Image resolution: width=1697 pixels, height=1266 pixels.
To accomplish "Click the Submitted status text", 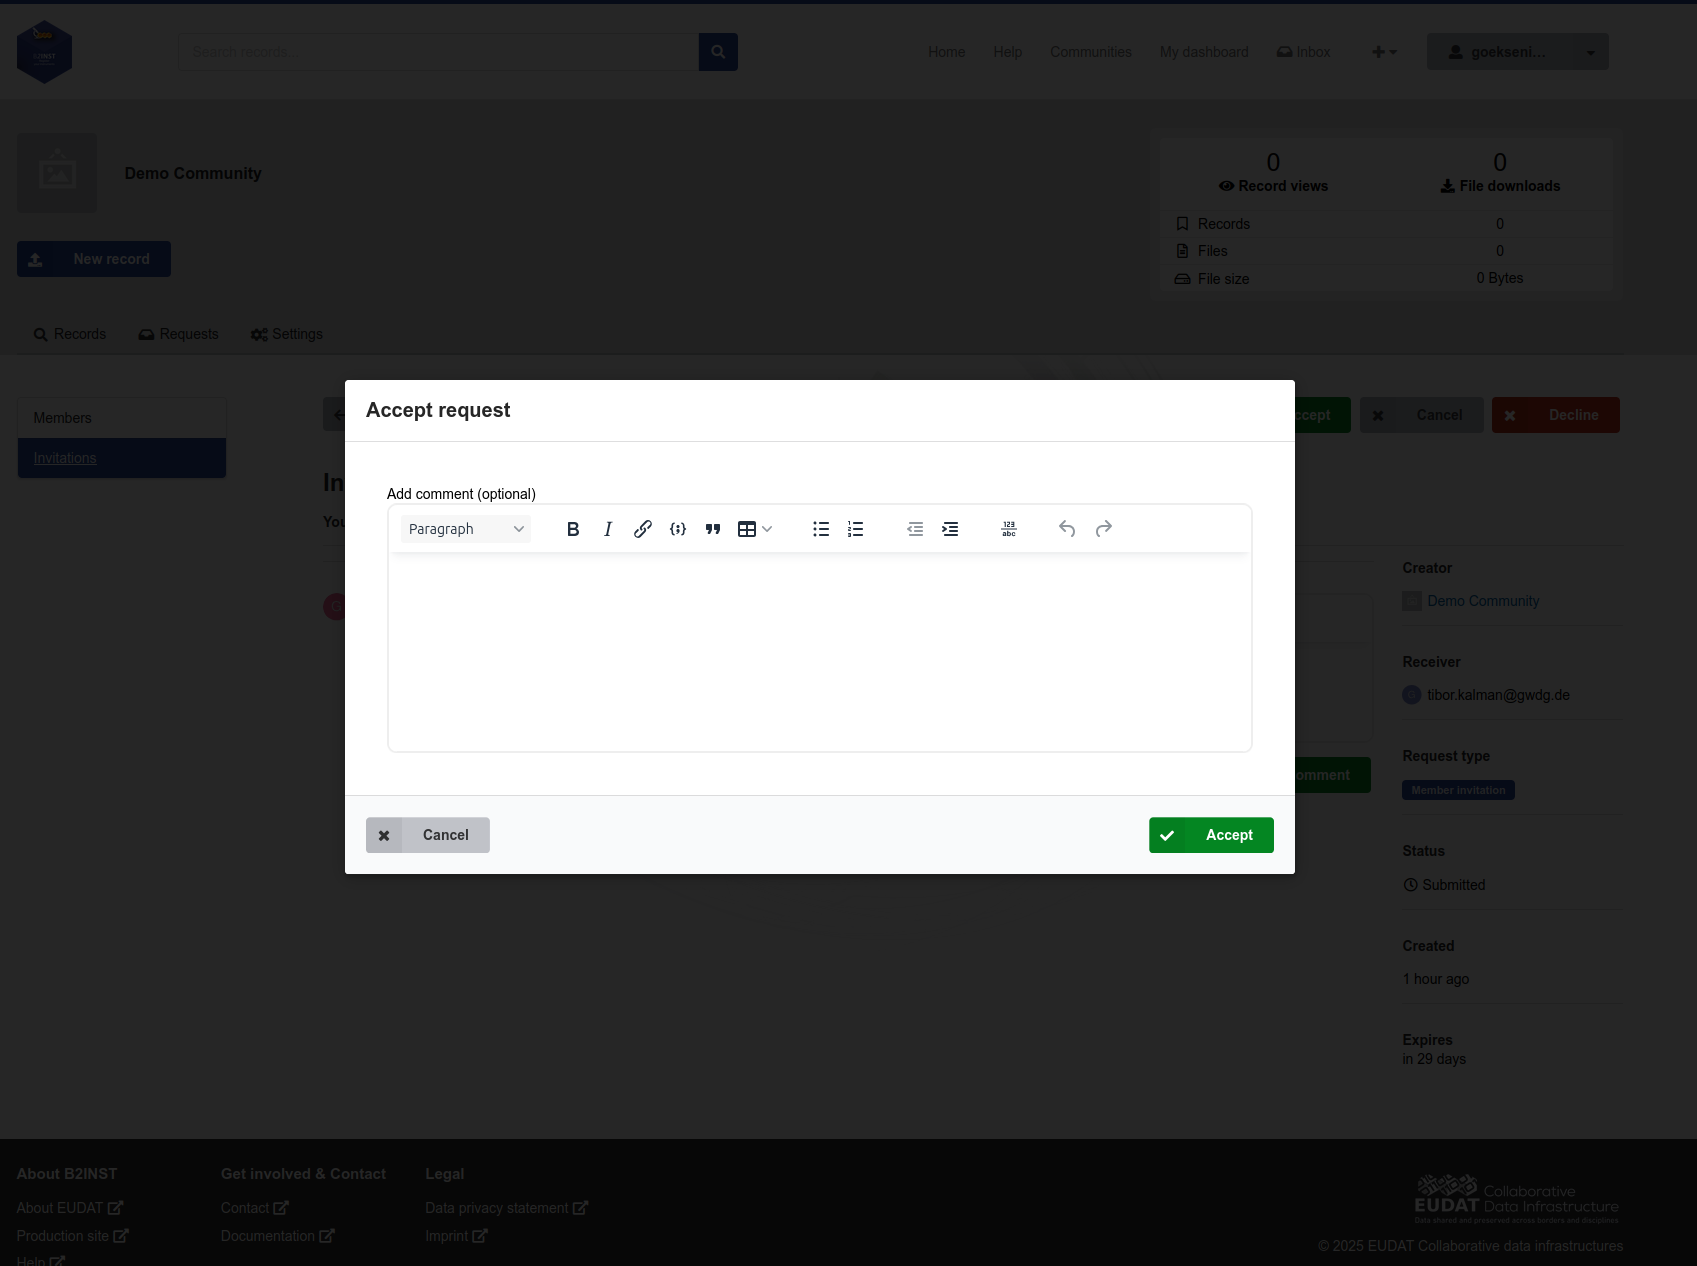I will click(x=1453, y=885).
